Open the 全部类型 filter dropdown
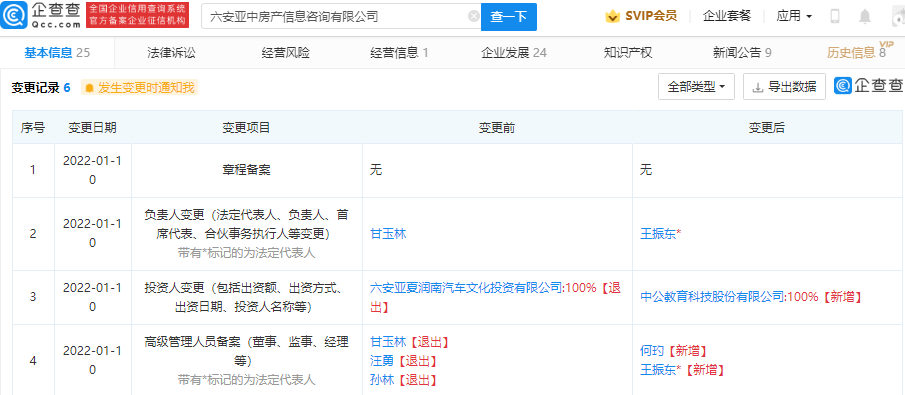905x395 pixels. point(696,87)
